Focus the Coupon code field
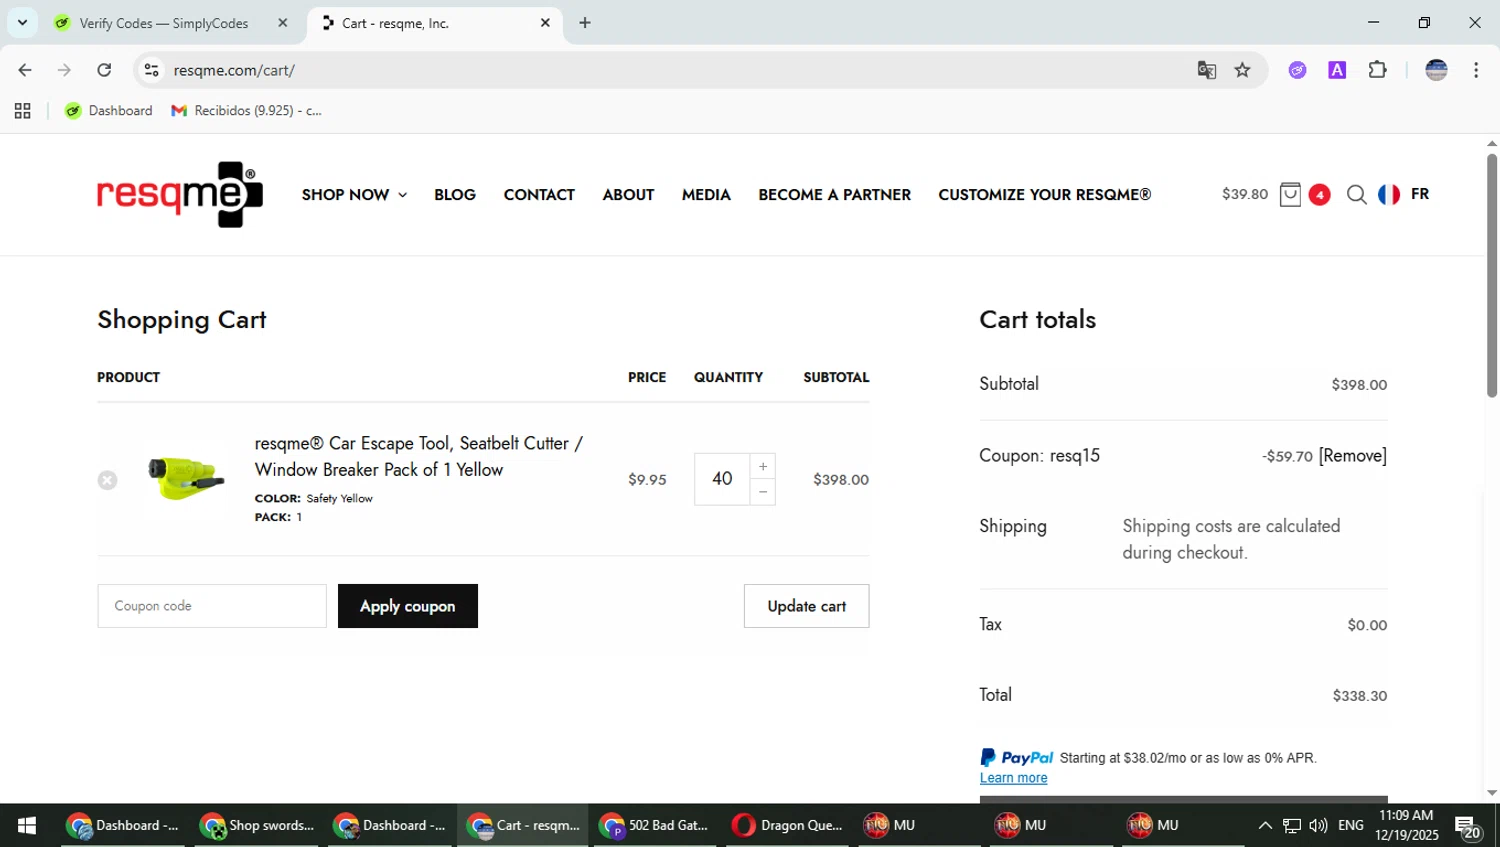The height and width of the screenshot is (847, 1500). (212, 606)
